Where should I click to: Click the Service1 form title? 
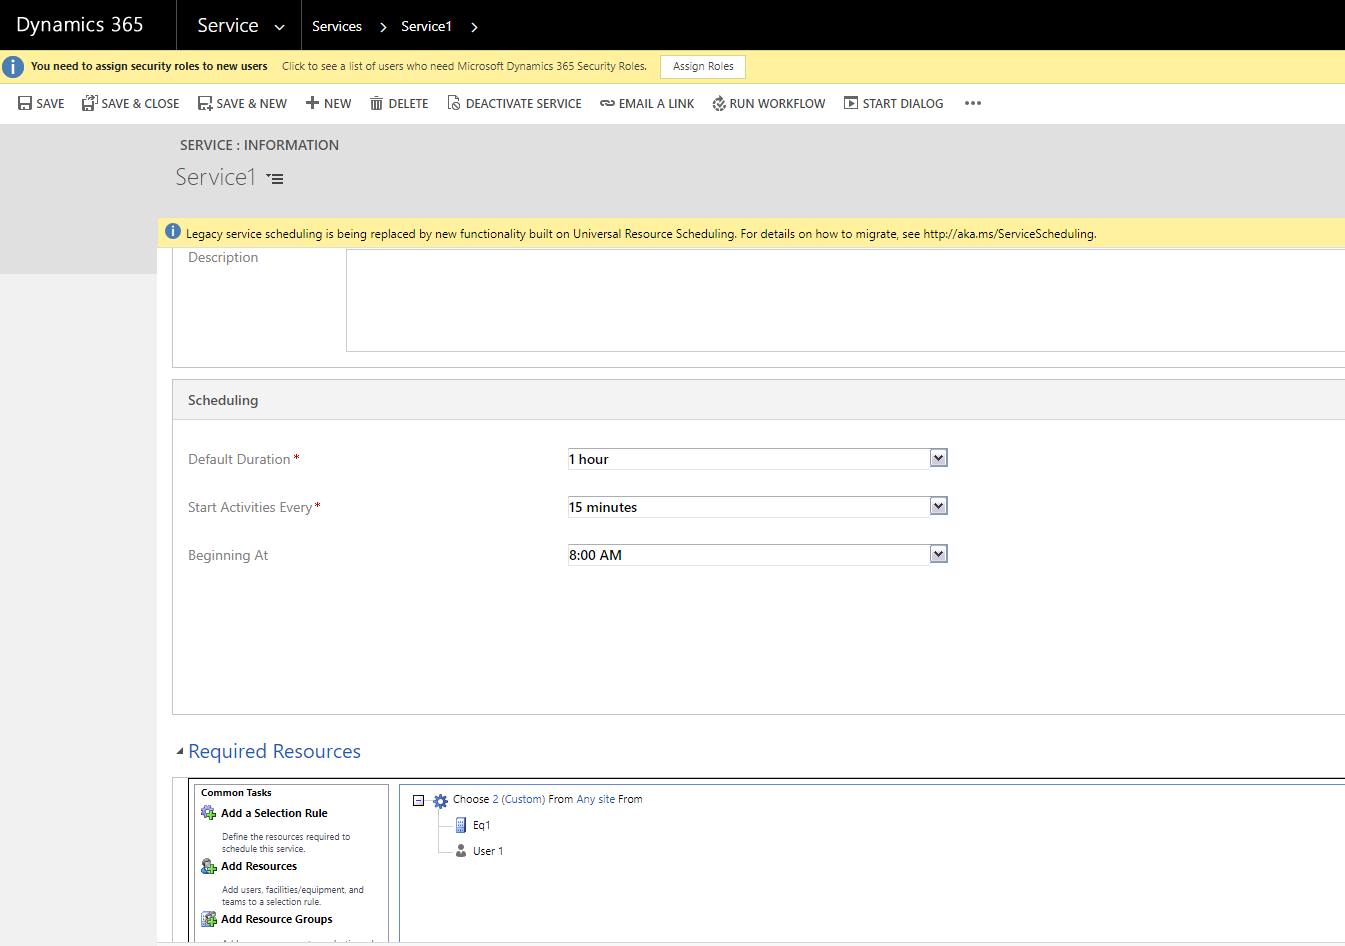(x=216, y=177)
